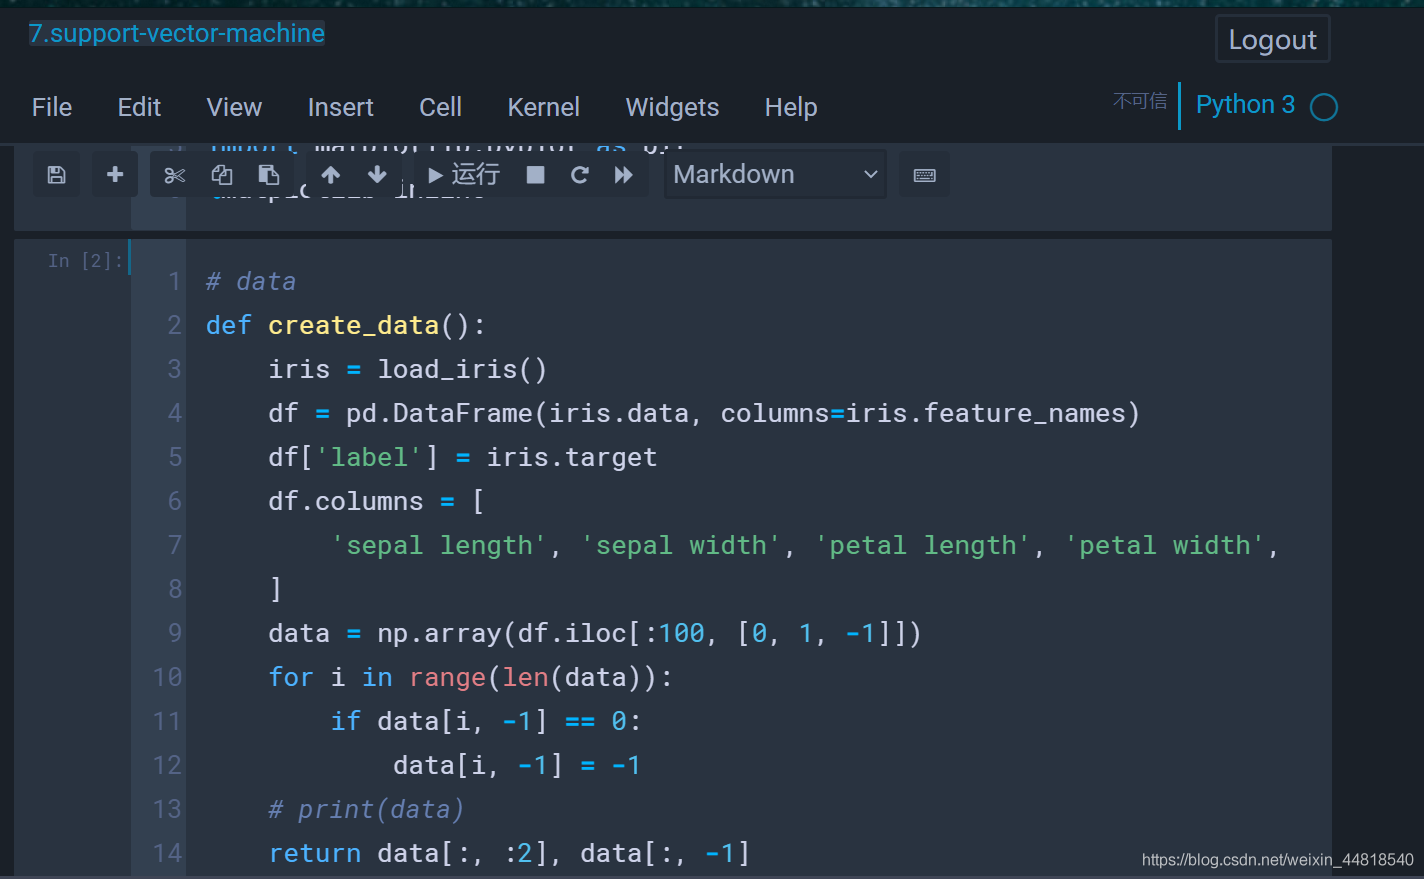This screenshot has width=1424, height=879.
Task: Click the save notebook icon
Action: [x=57, y=175]
